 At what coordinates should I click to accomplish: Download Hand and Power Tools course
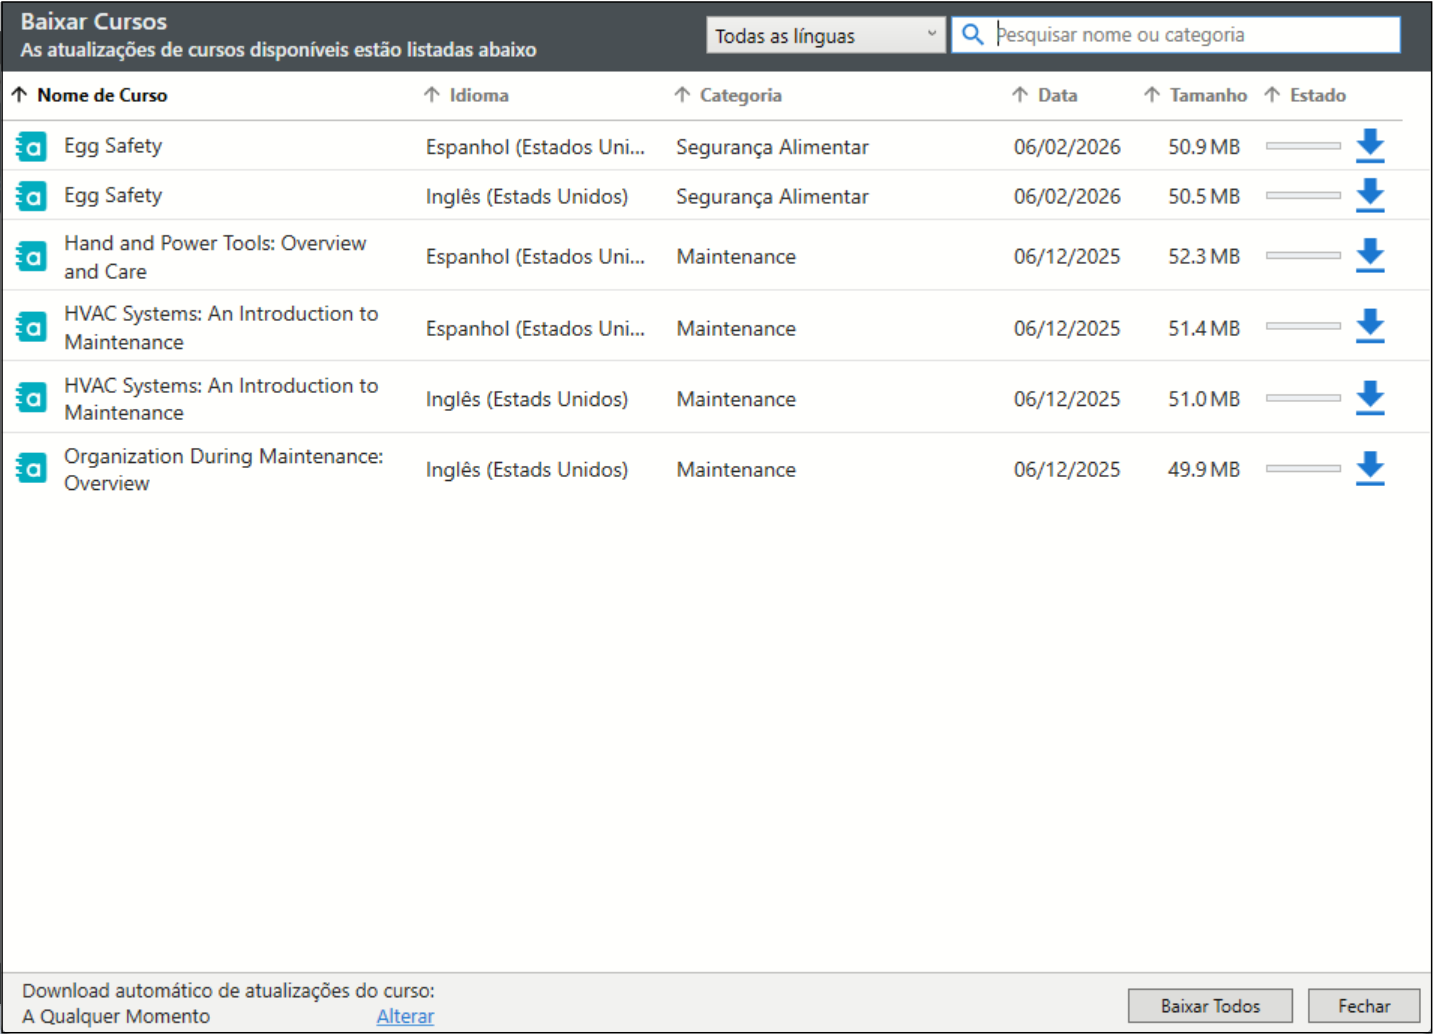1370,256
